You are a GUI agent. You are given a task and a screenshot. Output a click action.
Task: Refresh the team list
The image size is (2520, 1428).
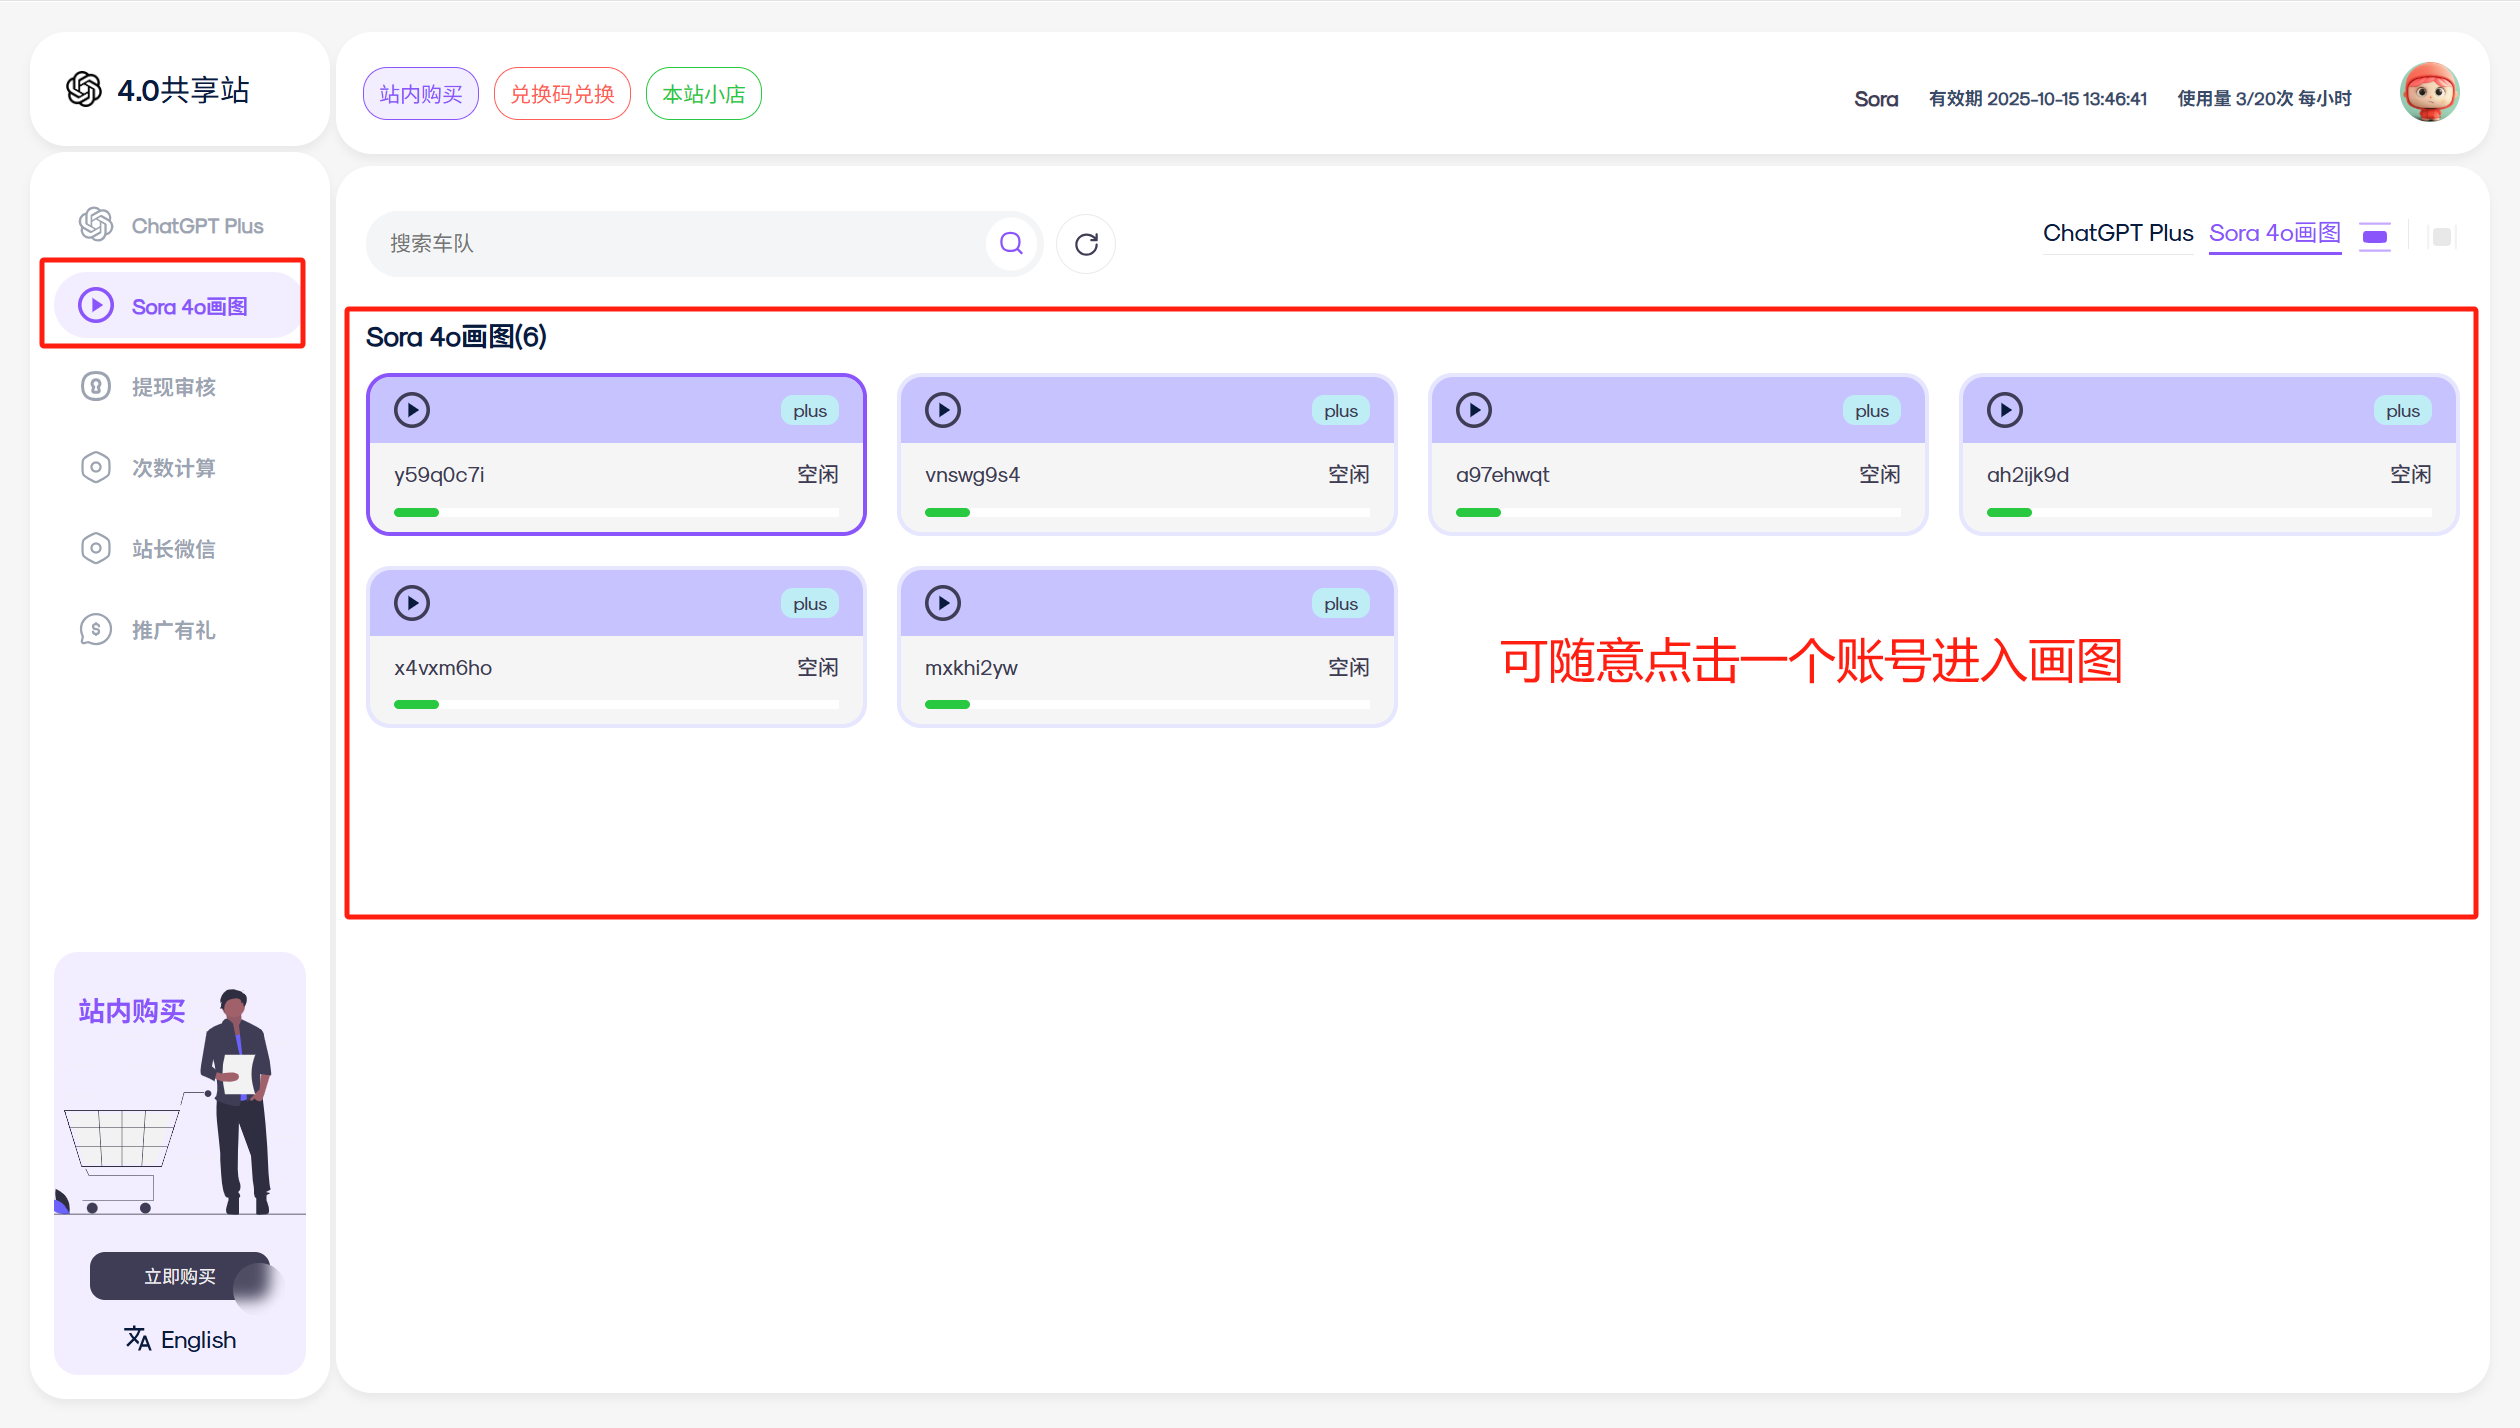pos(1086,244)
